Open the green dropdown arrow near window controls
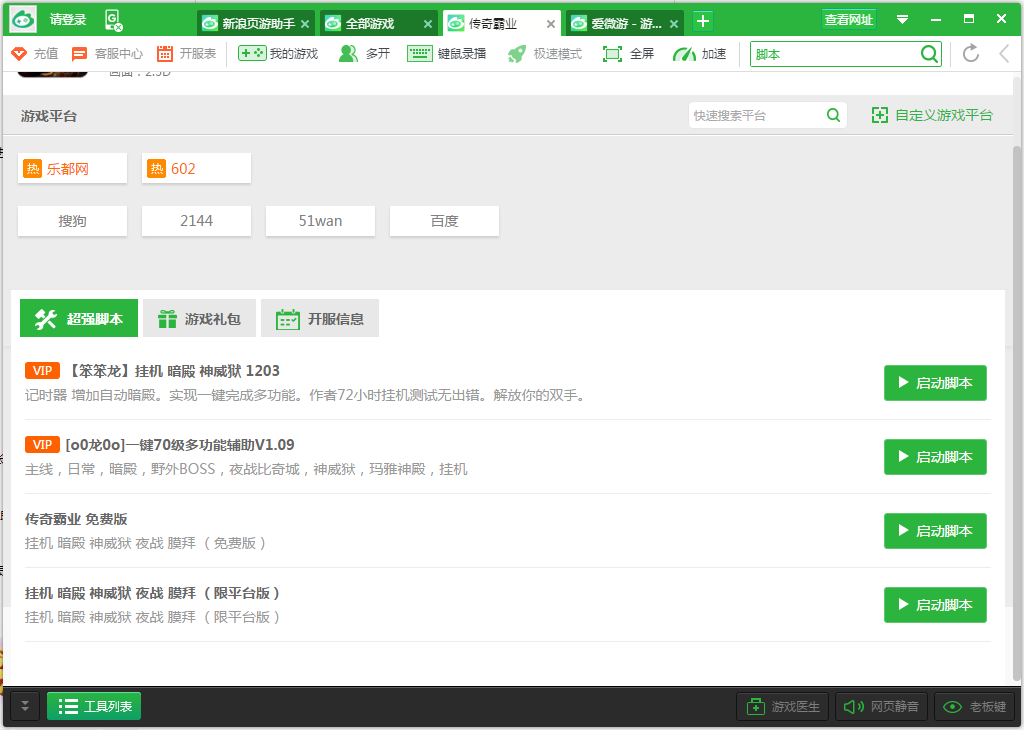Viewport: 1024px width, 730px height. [904, 18]
